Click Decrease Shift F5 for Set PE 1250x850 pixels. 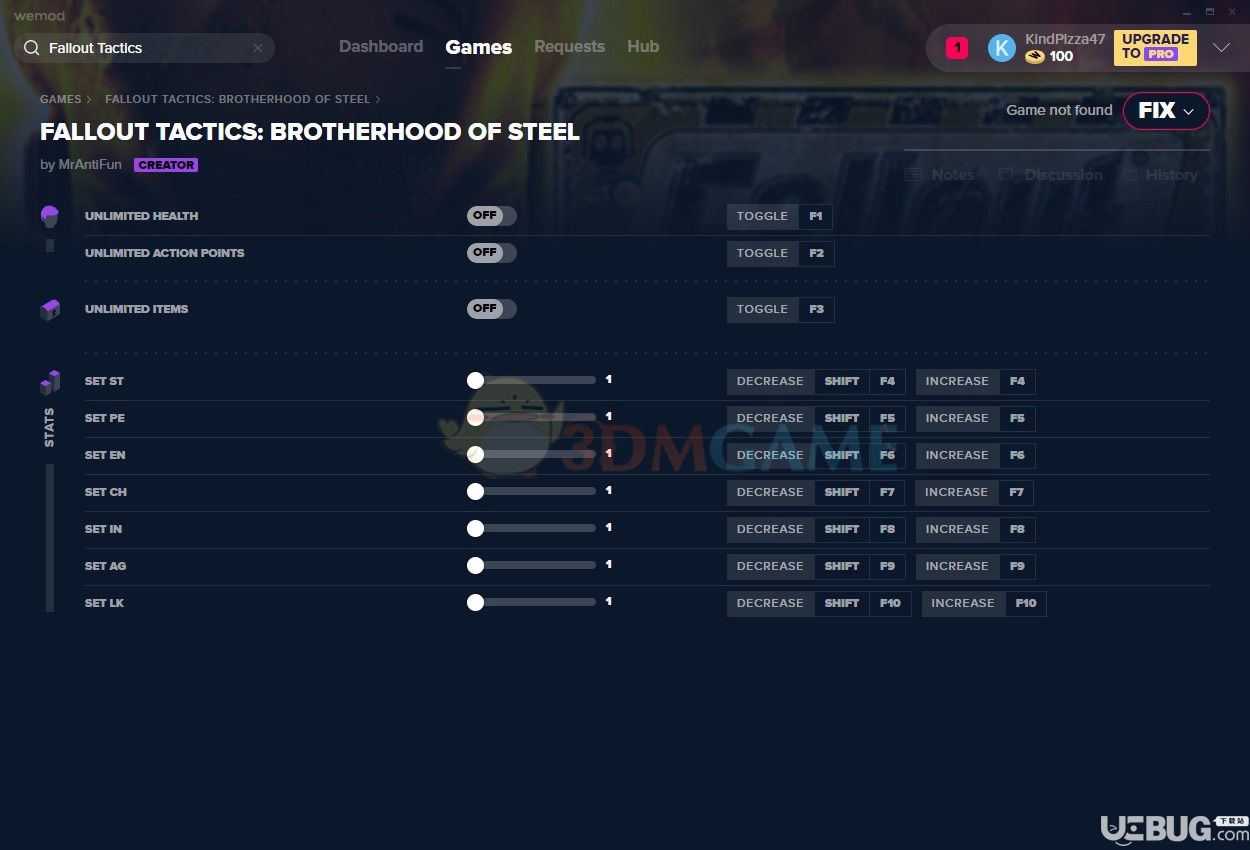click(x=816, y=418)
